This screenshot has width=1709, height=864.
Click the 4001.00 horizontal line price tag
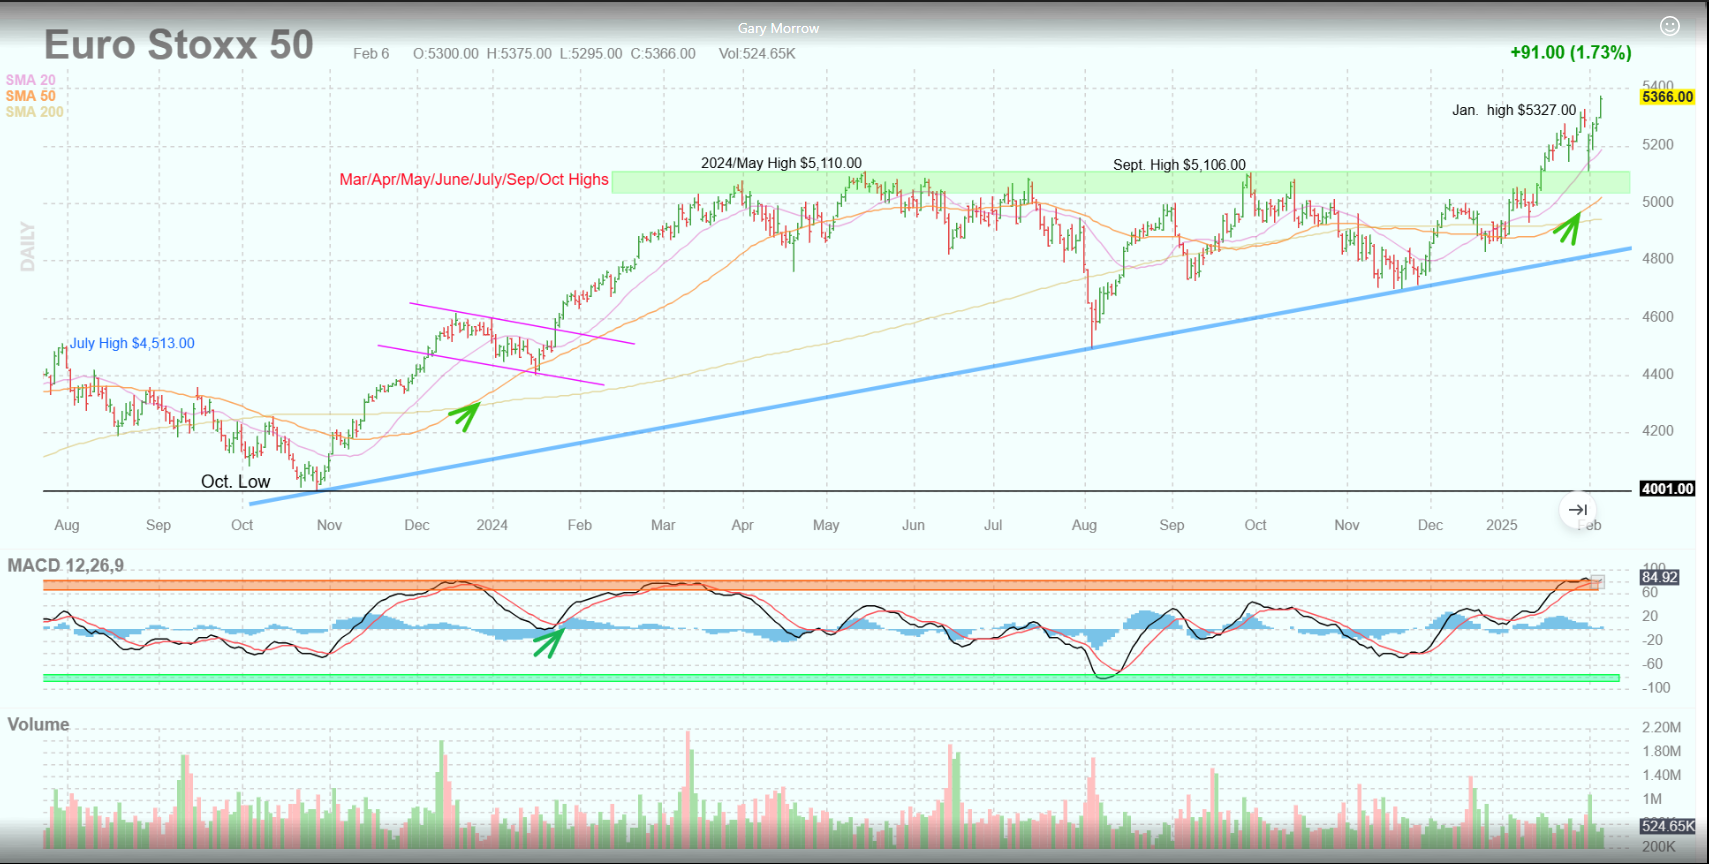point(1667,489)
